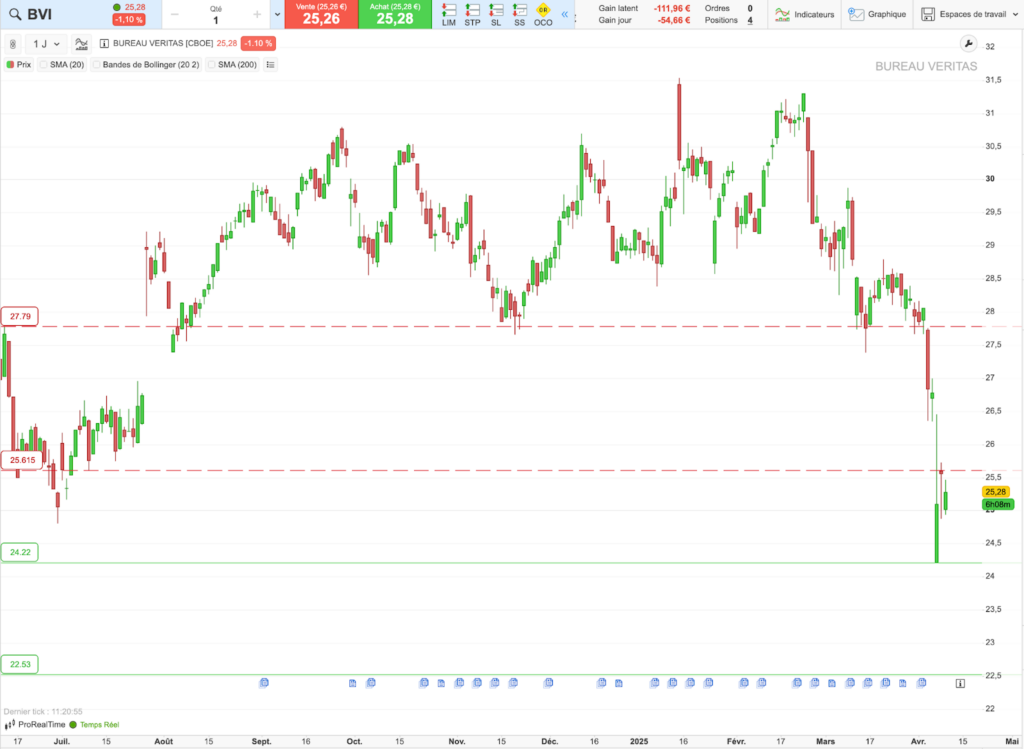The height and width of the screenshot is (749, 1024).
Task: Select the 24.22 green support line label
Action: click(20, 552)
